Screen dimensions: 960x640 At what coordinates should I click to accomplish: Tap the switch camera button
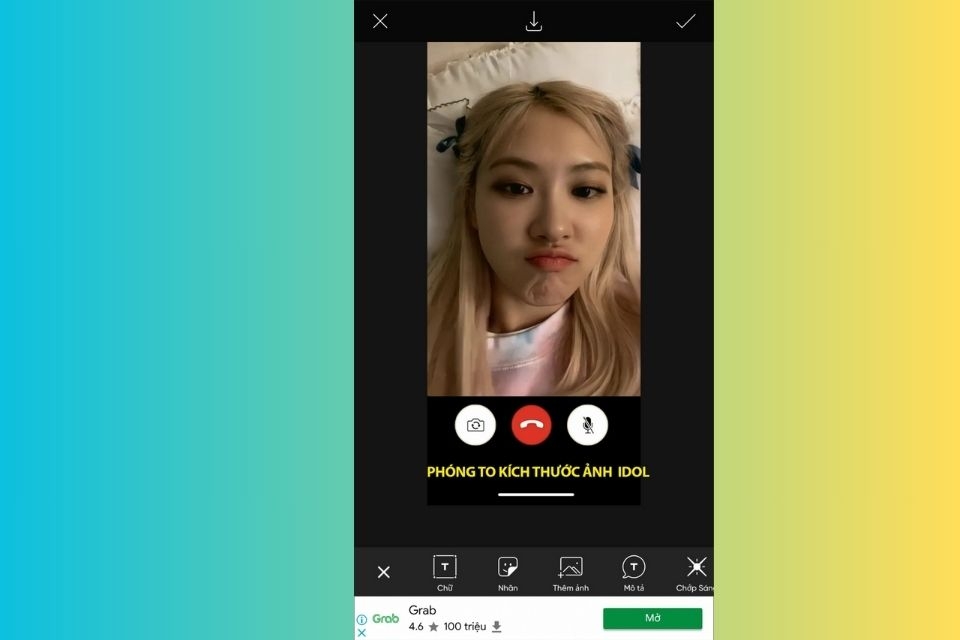476,425
